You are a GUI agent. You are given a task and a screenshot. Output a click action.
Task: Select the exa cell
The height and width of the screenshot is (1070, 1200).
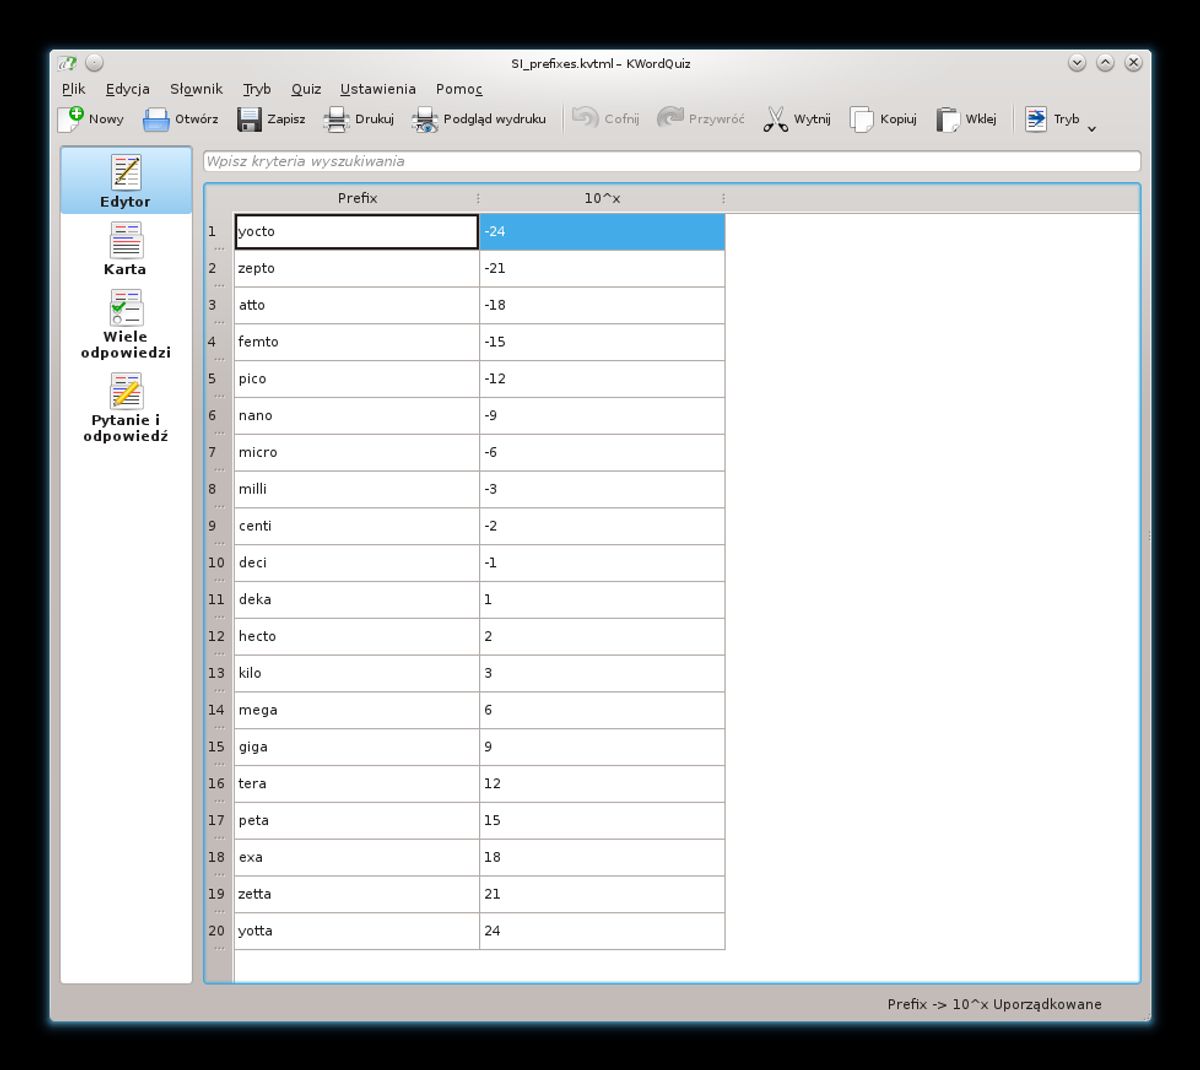click(357, 857)
